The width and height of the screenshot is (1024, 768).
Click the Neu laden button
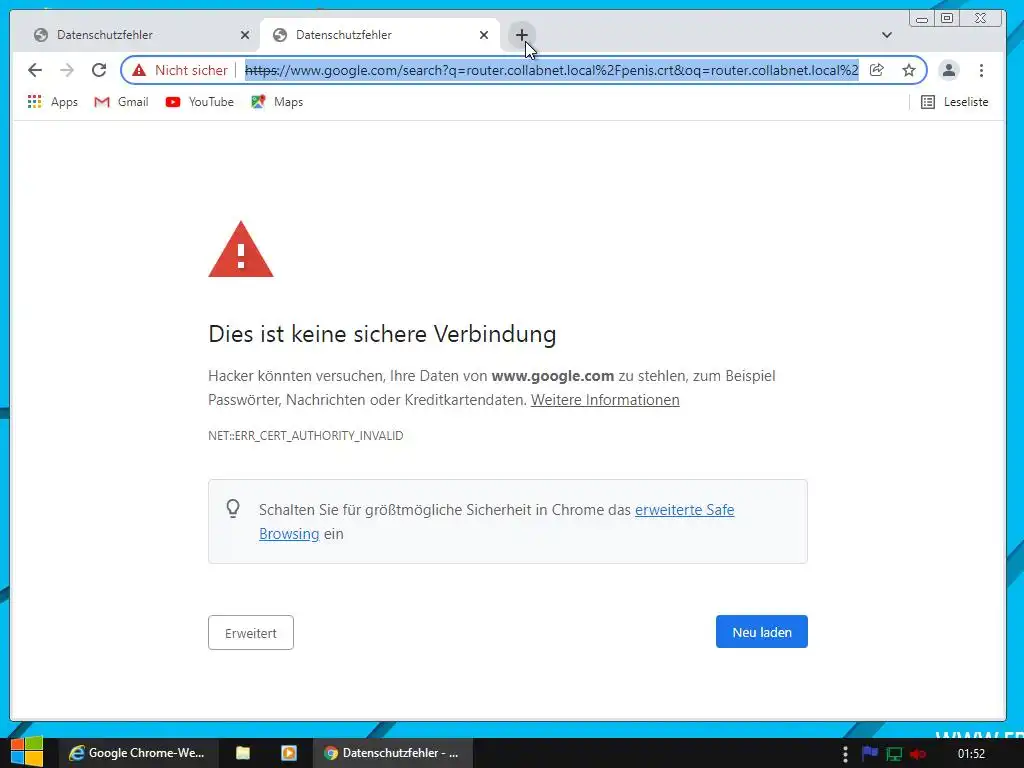pyautogui.click(x=761, y=632)
